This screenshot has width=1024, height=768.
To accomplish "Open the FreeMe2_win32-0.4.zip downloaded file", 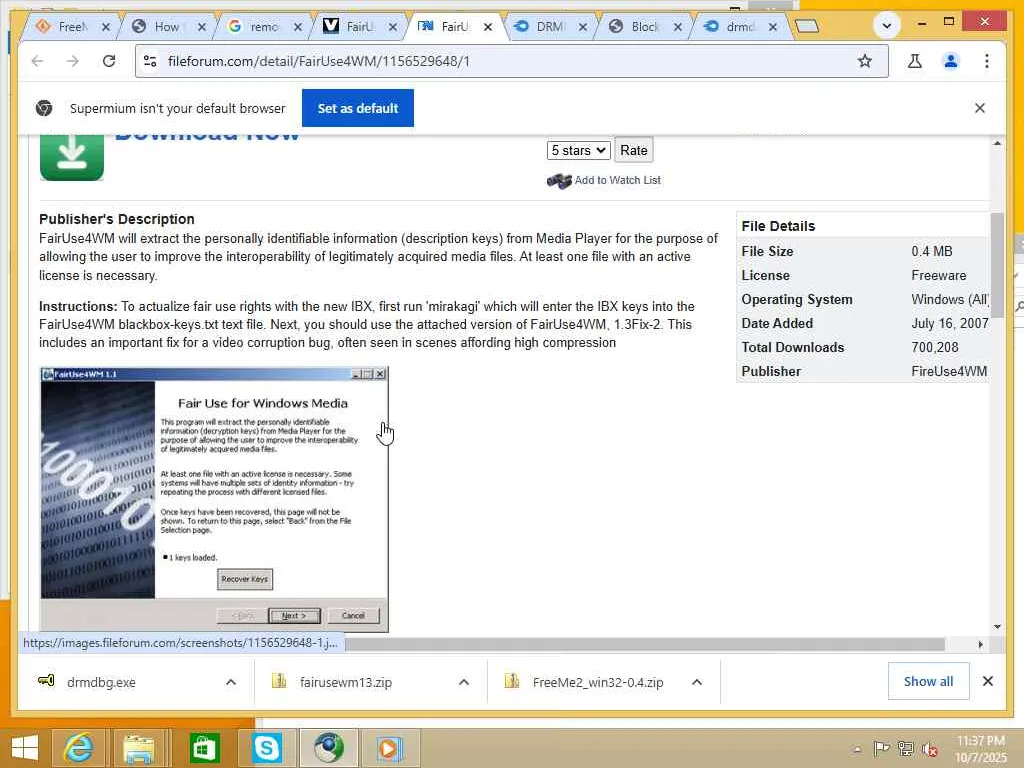I will 598,682.
